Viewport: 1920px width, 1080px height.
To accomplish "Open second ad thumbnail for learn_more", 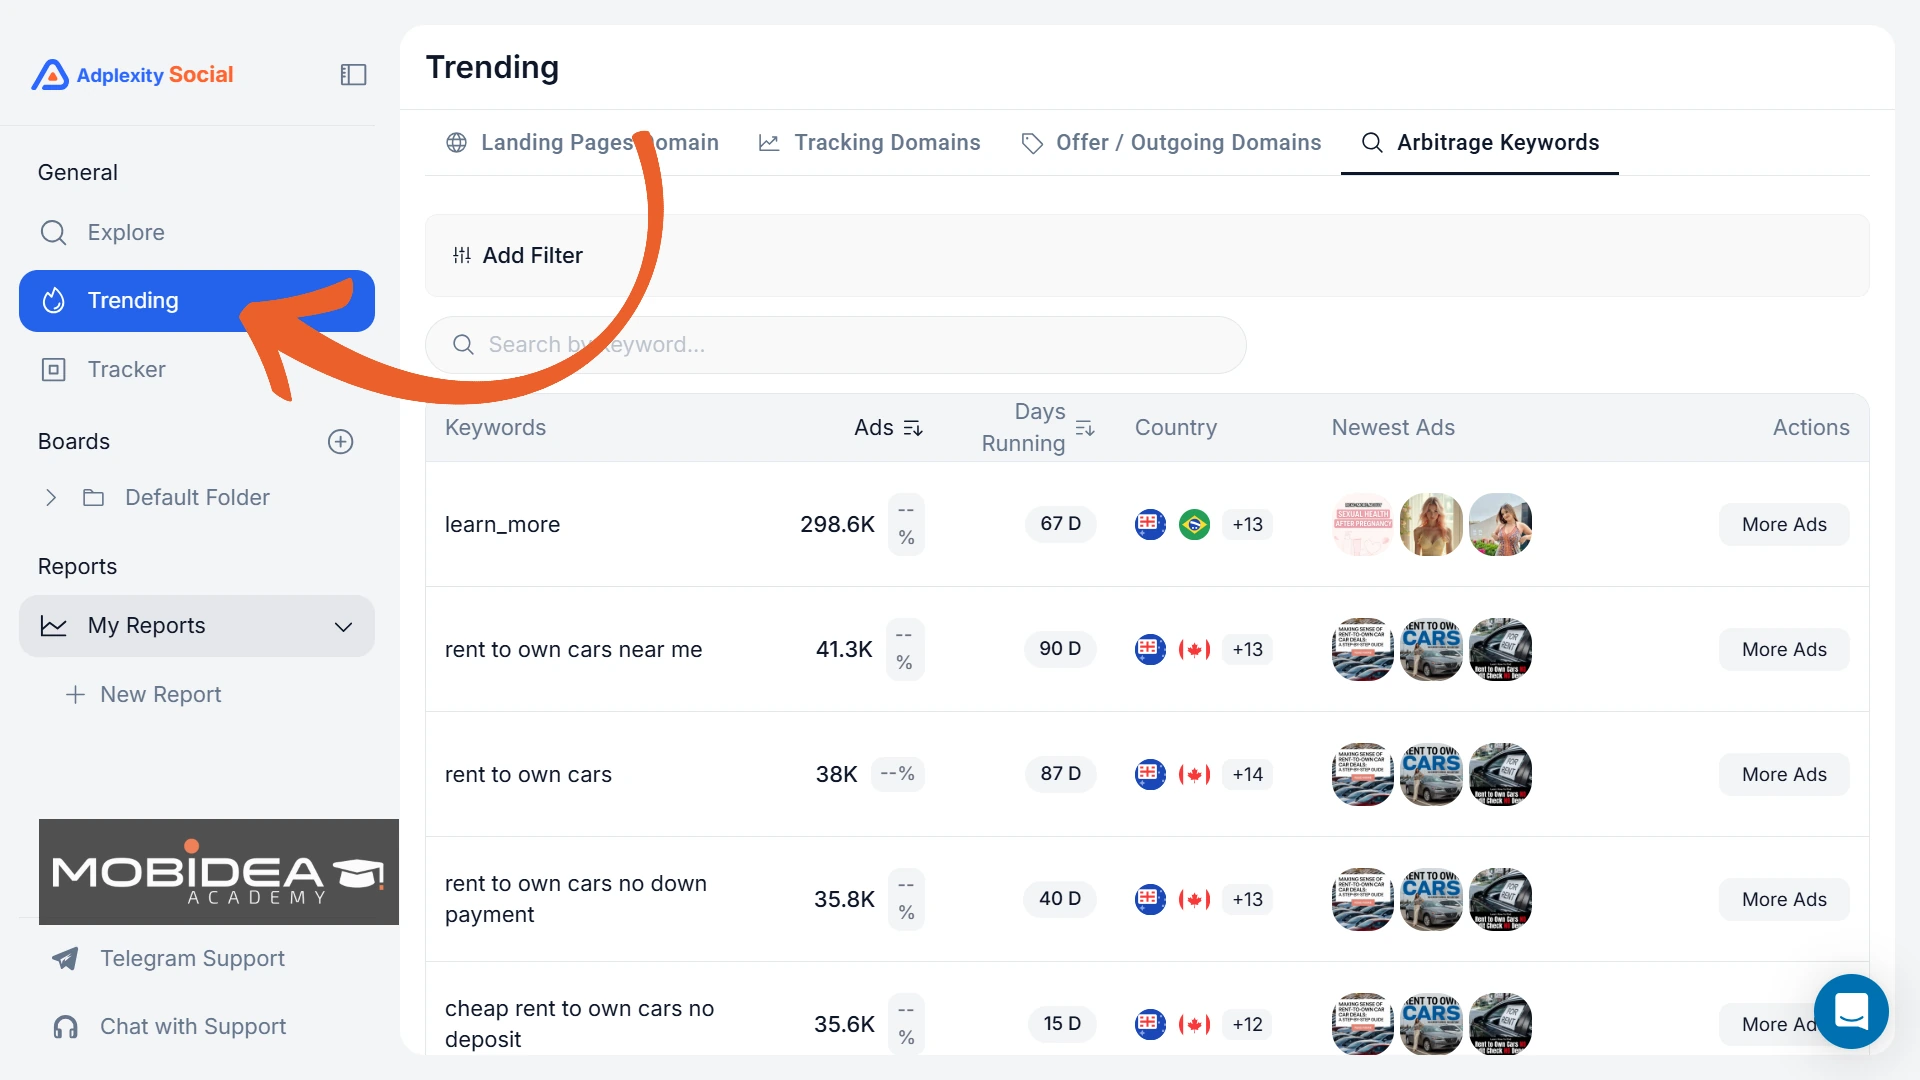I will click(x=1432, y=524).
